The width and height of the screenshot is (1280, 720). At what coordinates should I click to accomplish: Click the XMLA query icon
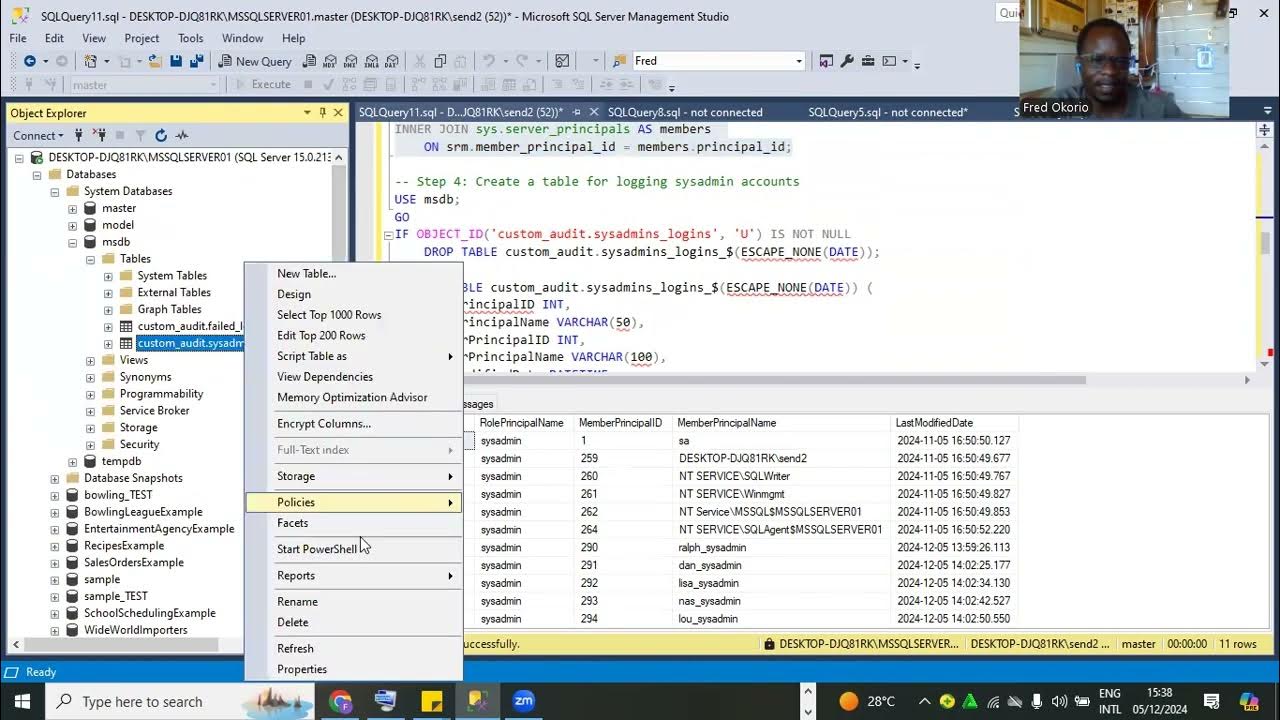[x=372, y=61]
